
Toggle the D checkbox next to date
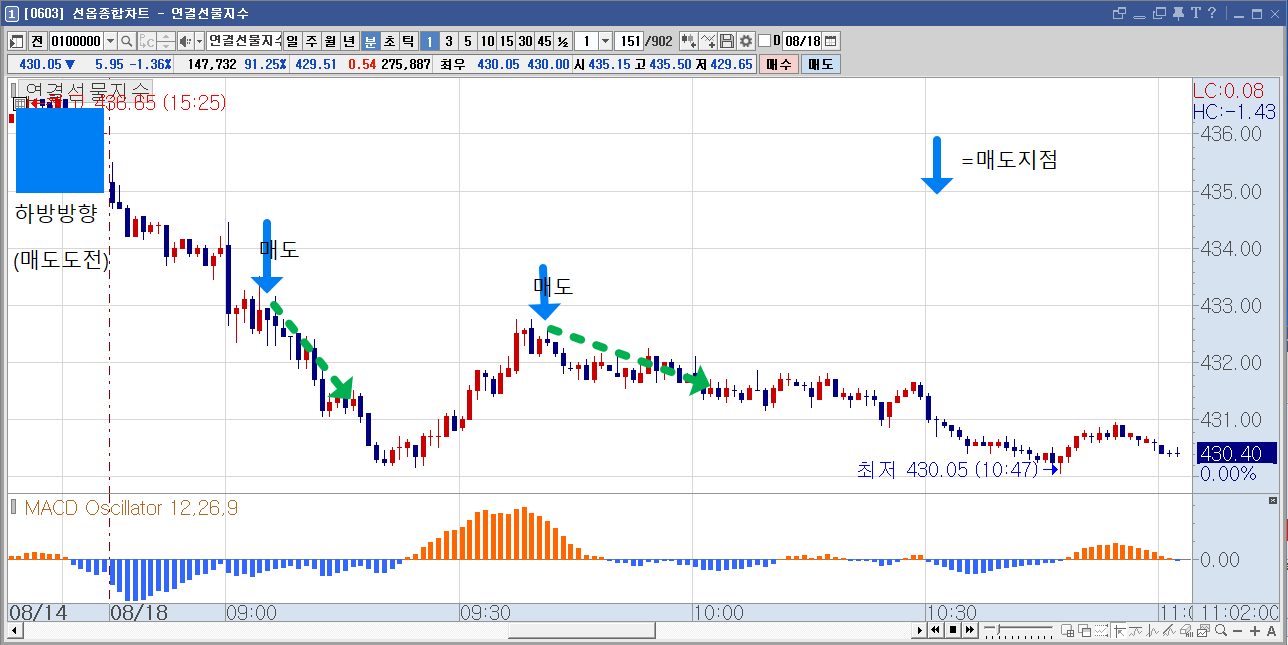765,41
